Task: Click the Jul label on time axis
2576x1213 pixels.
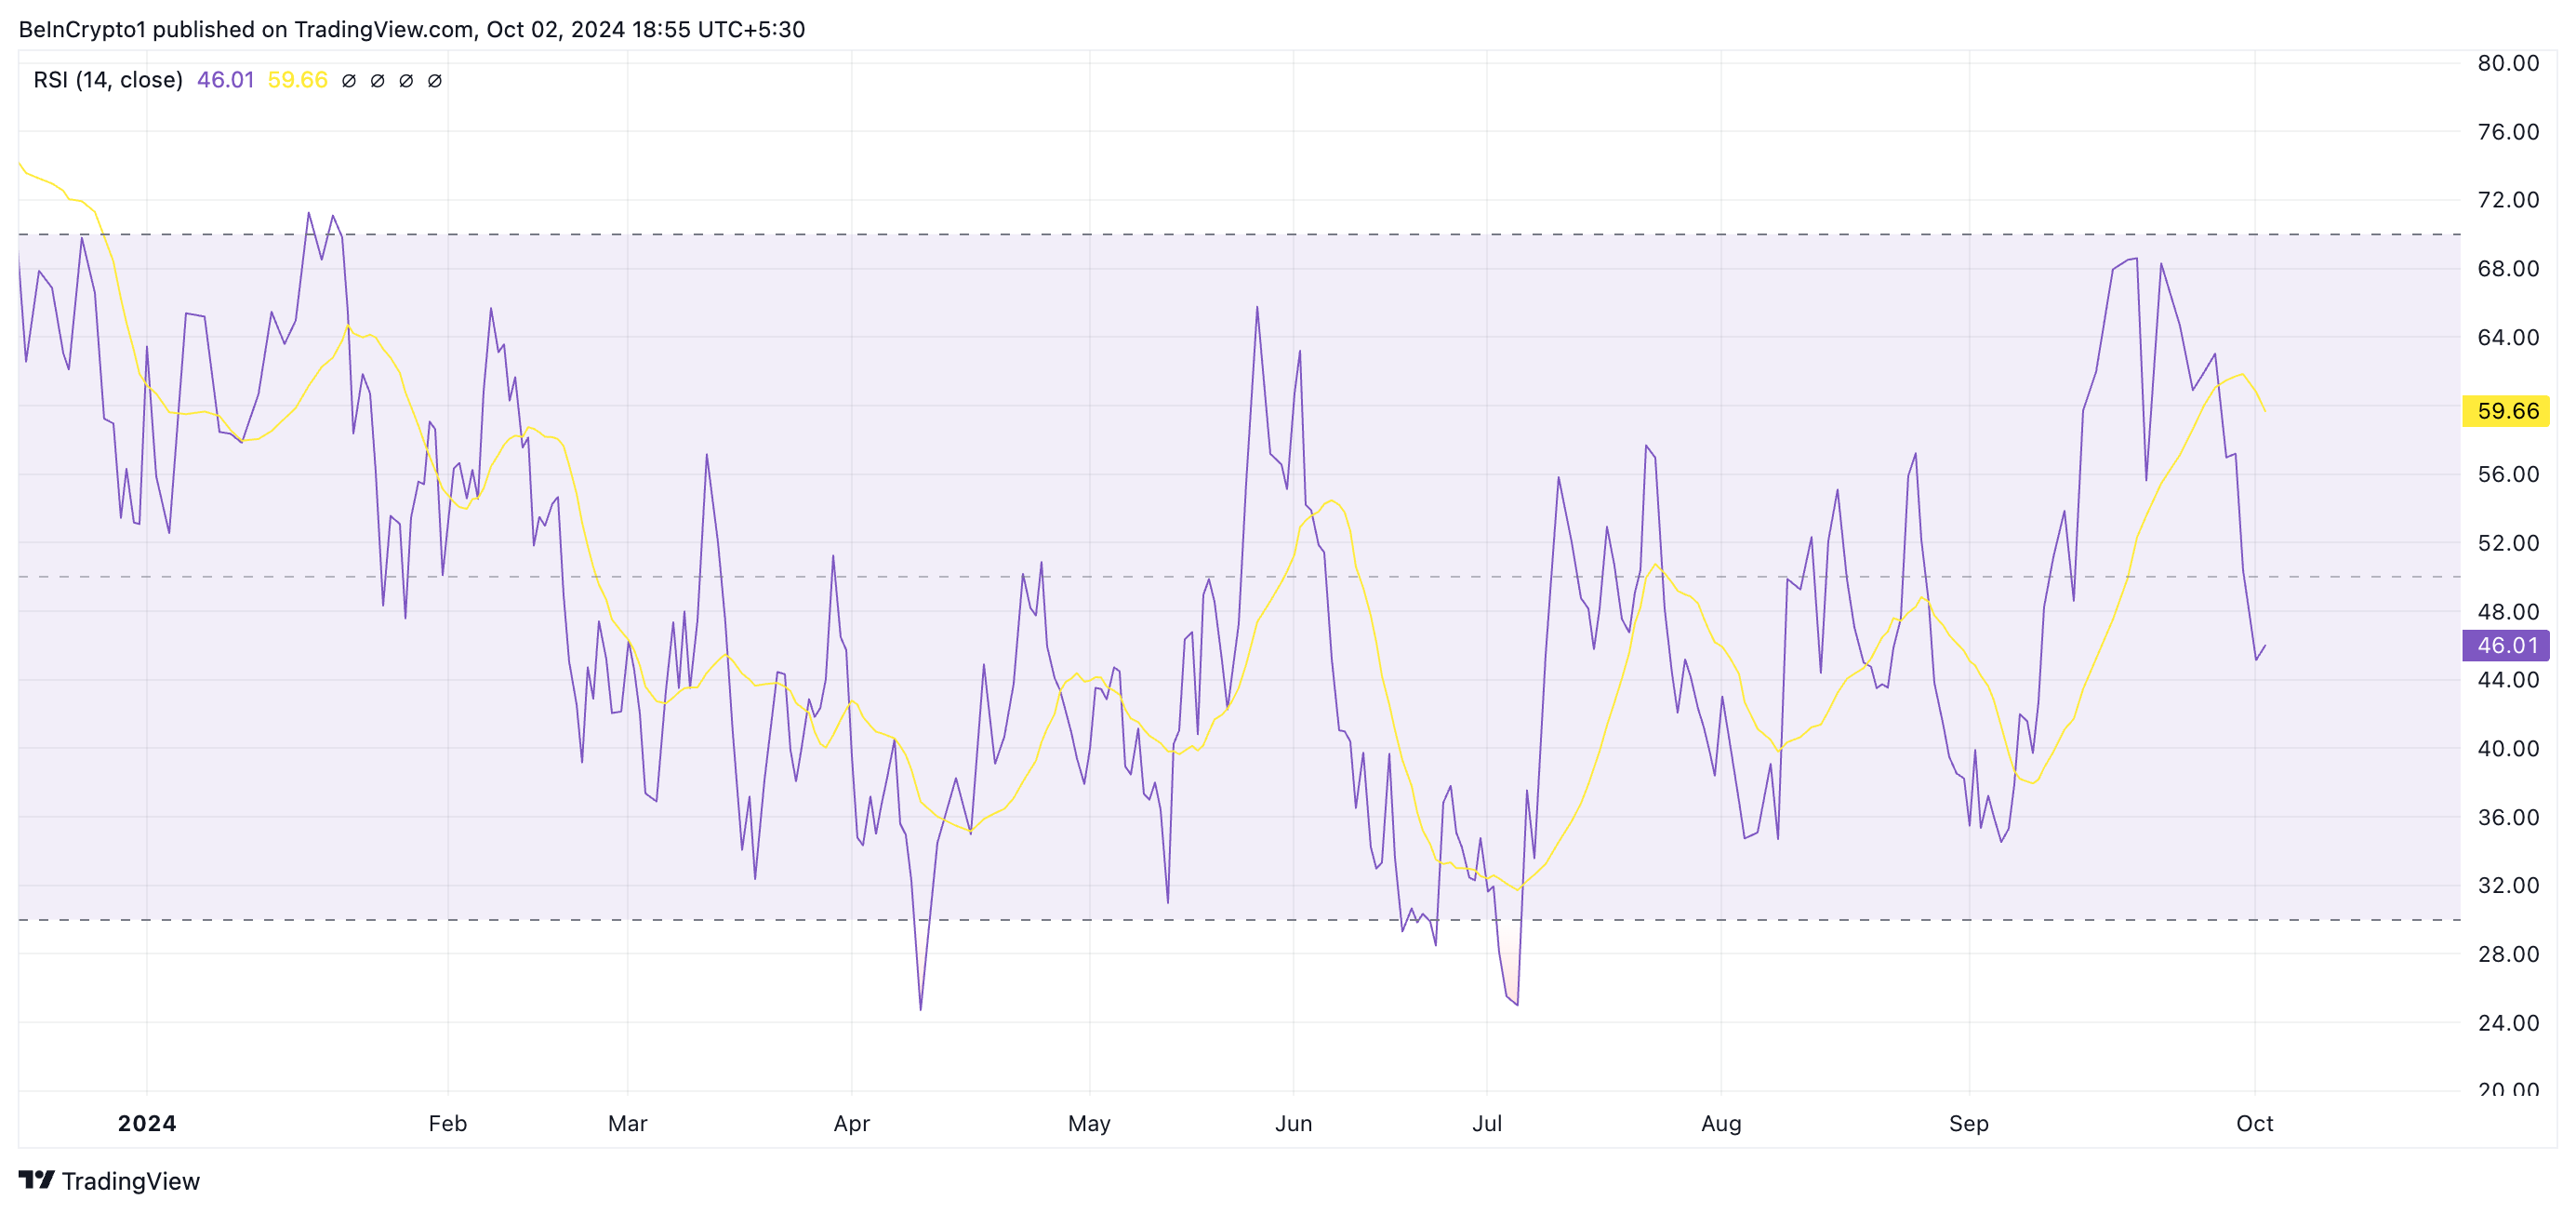Action: point(1486,1123)
